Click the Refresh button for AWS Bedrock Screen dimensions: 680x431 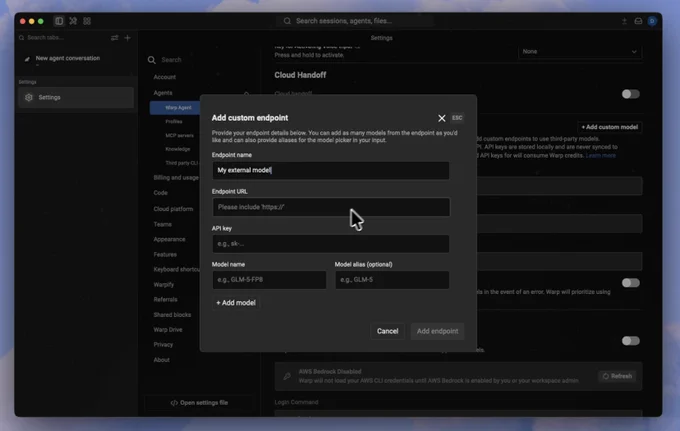pos(617,376)
